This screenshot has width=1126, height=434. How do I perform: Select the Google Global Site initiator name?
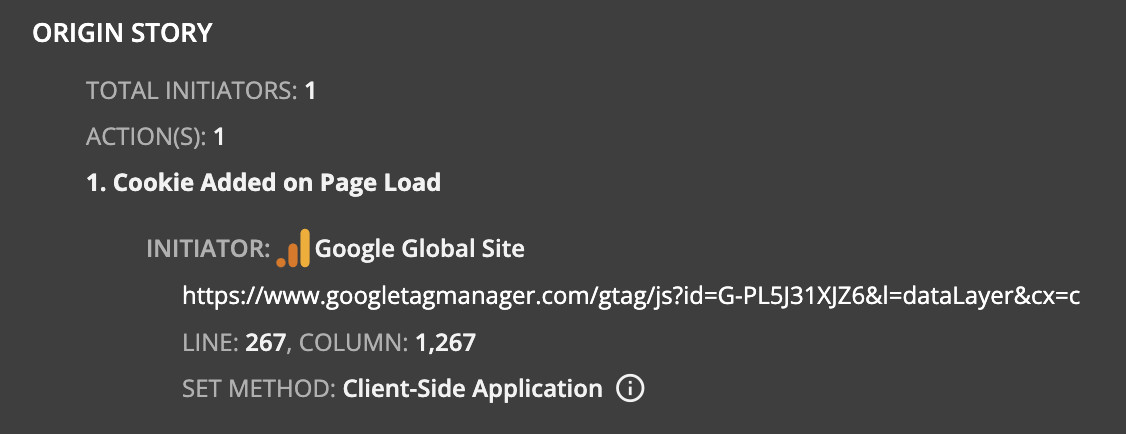pos(420,249)
